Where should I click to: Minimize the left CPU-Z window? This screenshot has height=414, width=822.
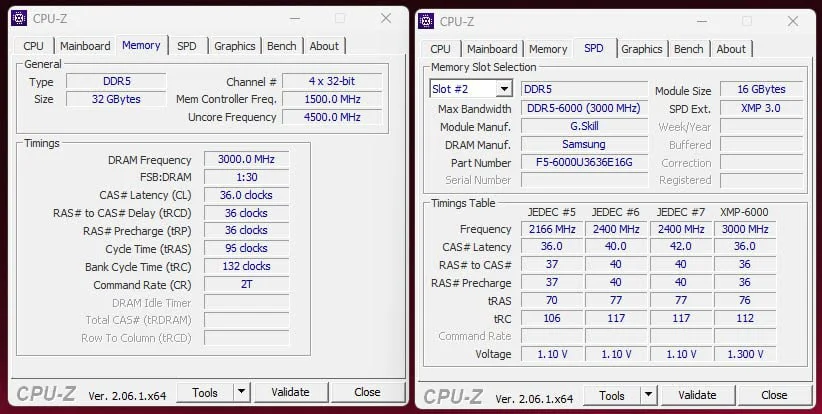pos(295,18)
